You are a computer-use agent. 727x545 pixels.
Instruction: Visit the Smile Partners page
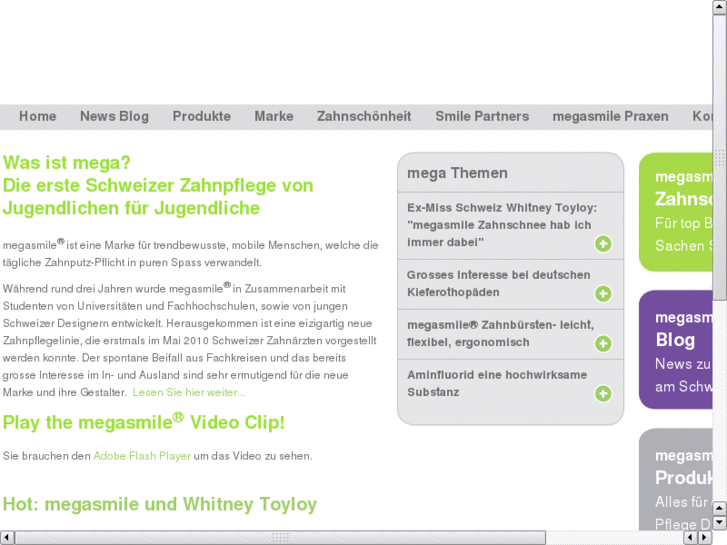[482, 116]
